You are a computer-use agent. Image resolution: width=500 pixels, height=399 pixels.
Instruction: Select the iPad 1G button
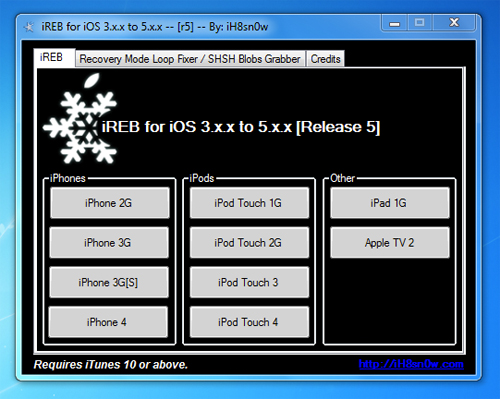click(390, 203)
